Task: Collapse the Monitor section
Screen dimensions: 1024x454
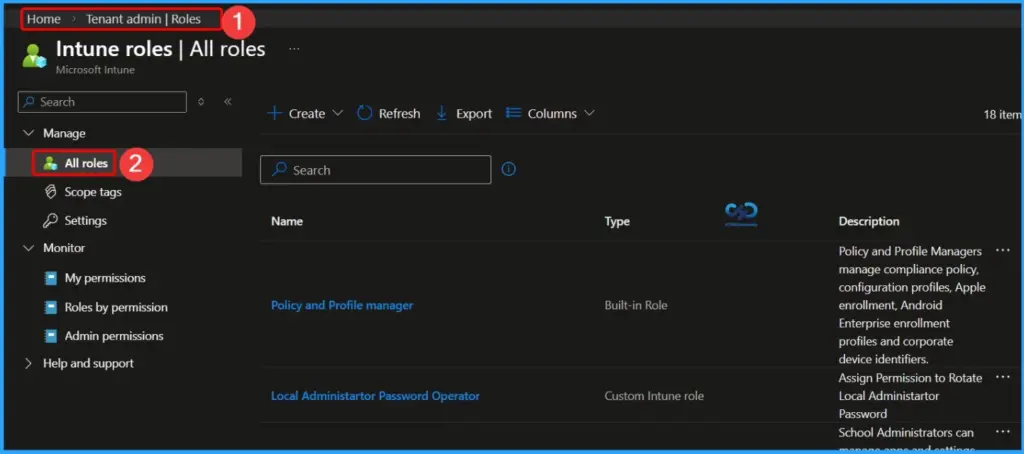Action: point(28,248)
